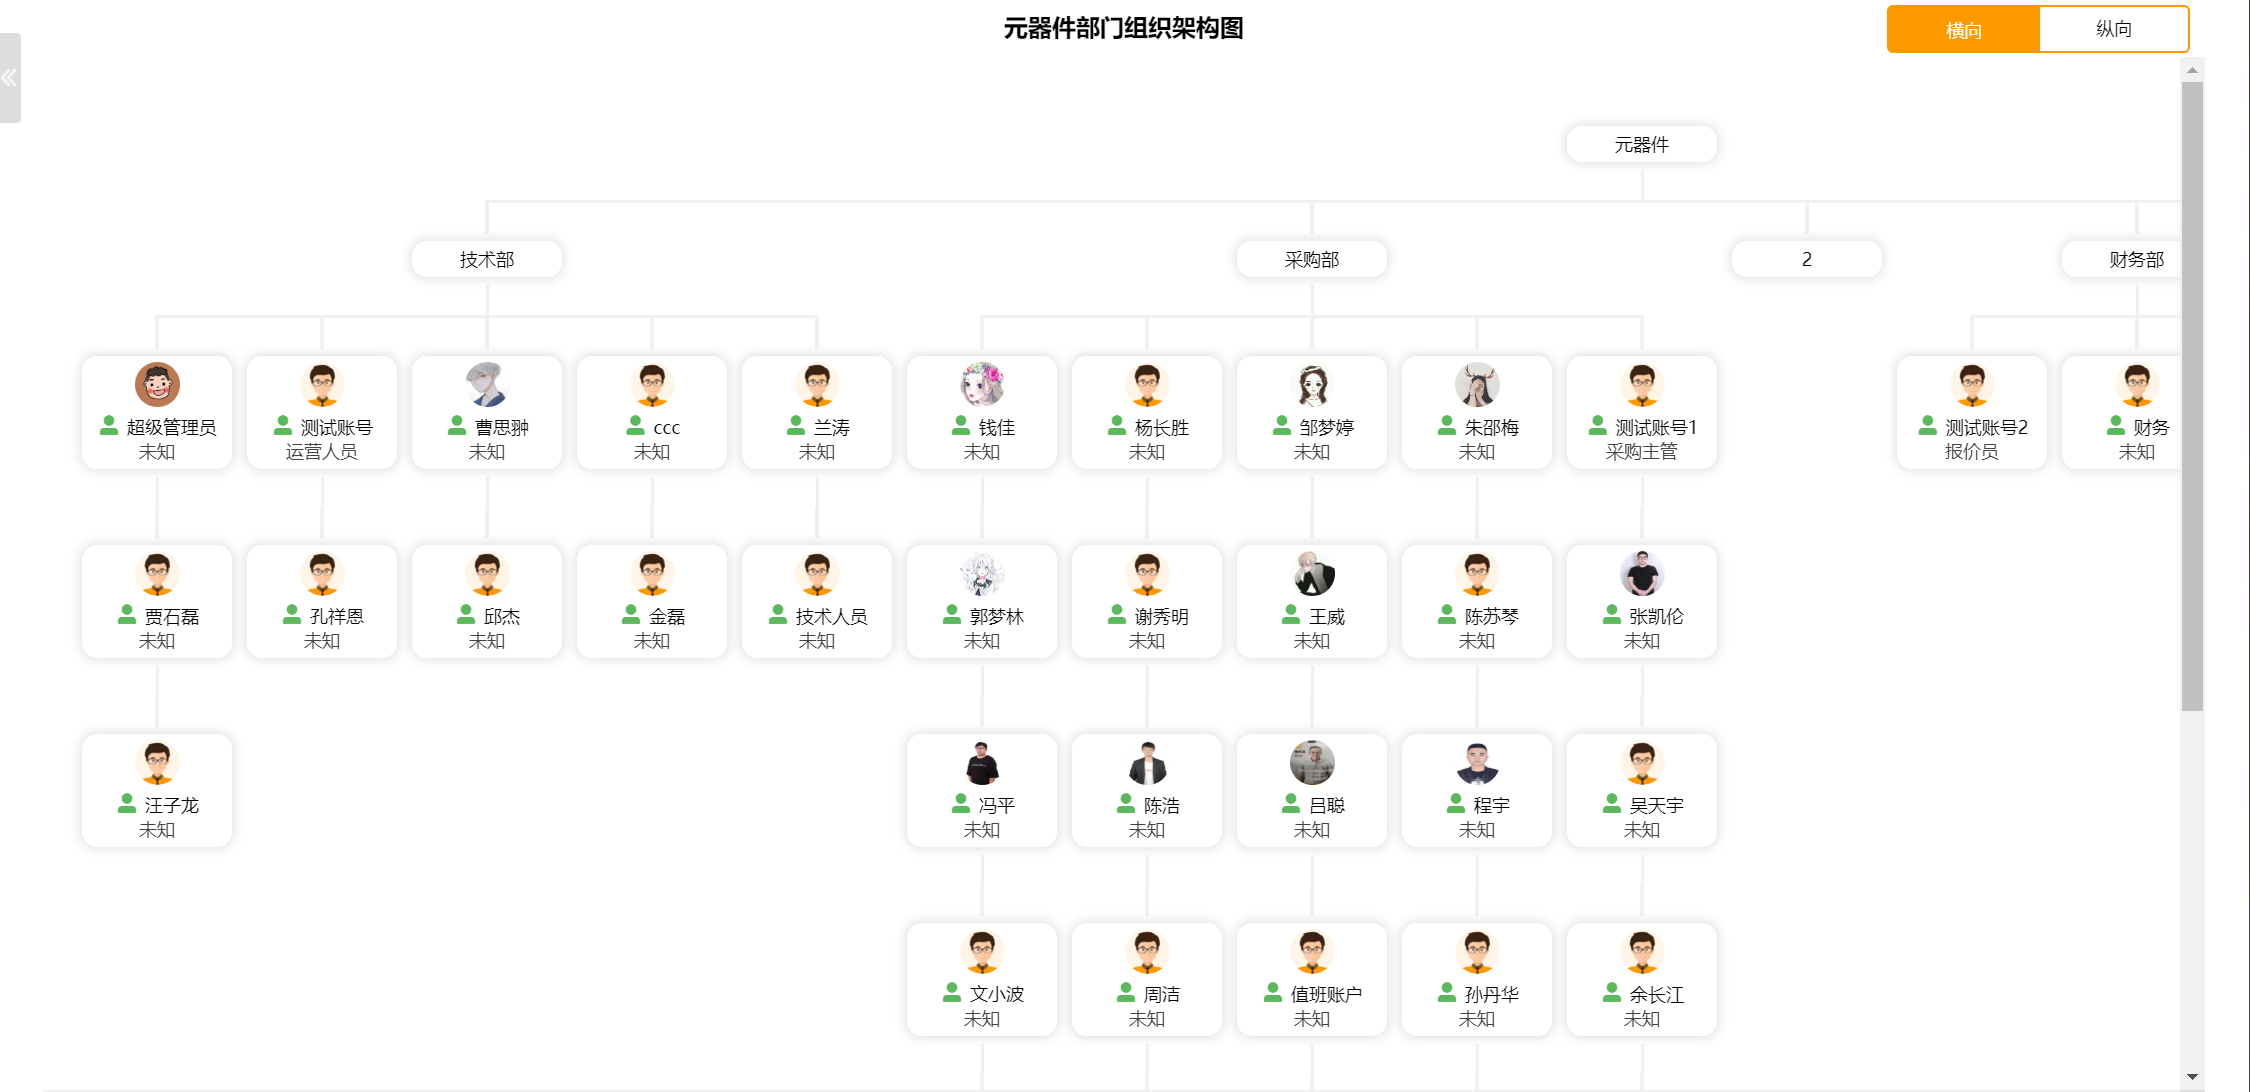Viewport: 2250px width, 1092px height.
Task: Click 钱佳's flower-girl avatar
Action: click(x=982, y=384)
